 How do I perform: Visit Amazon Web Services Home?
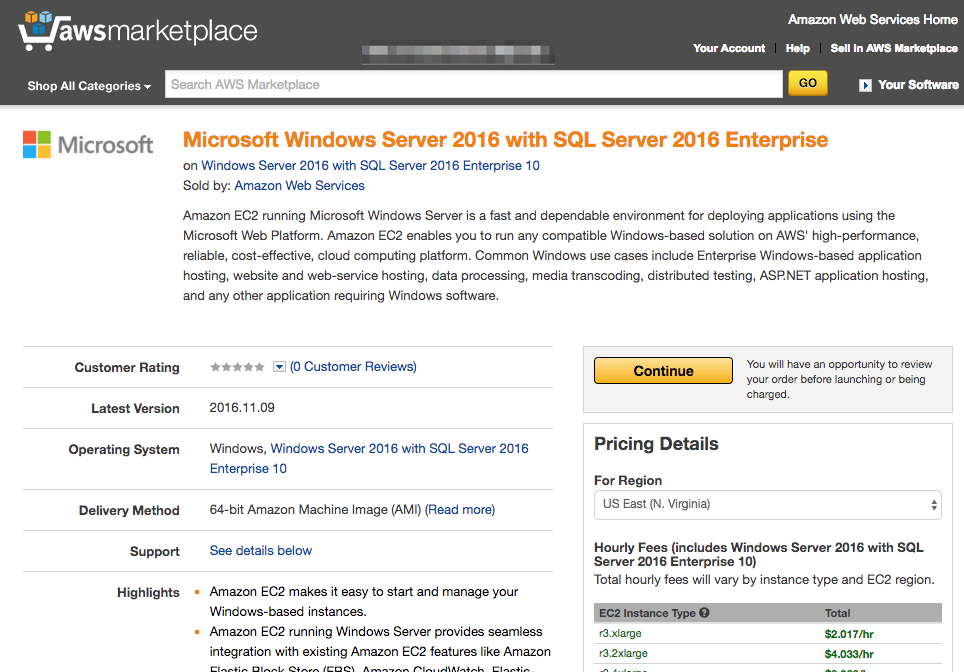coord(872,19)
